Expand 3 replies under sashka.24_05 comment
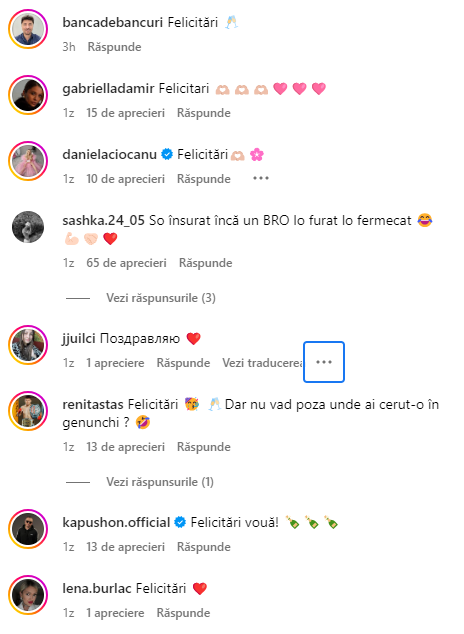 tap(161, 298)
